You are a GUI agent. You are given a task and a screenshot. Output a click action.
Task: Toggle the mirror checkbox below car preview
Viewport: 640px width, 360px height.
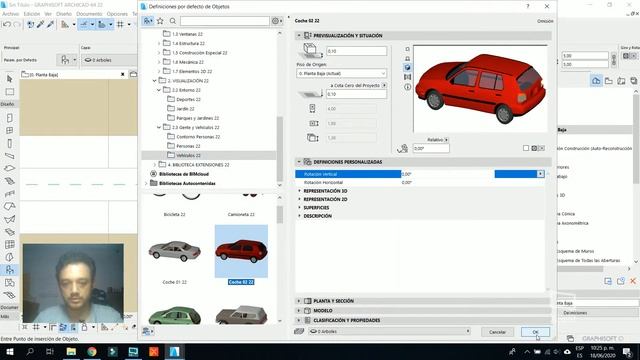[x=526, y=148]
